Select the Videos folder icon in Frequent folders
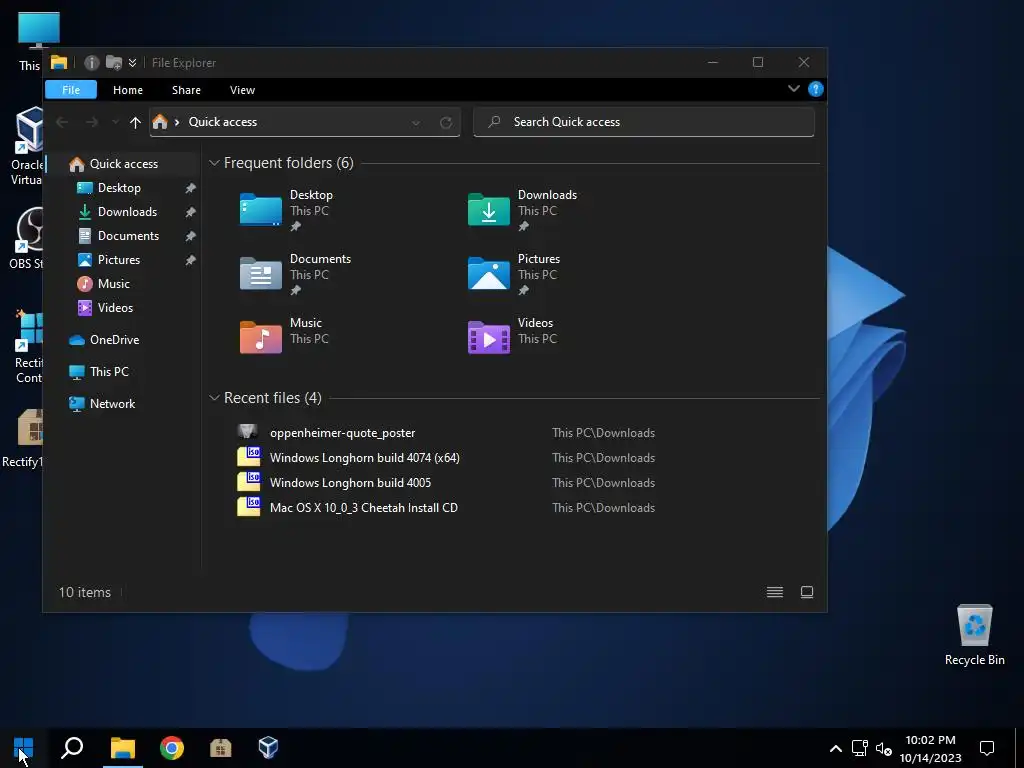 (x=488, y=337)
